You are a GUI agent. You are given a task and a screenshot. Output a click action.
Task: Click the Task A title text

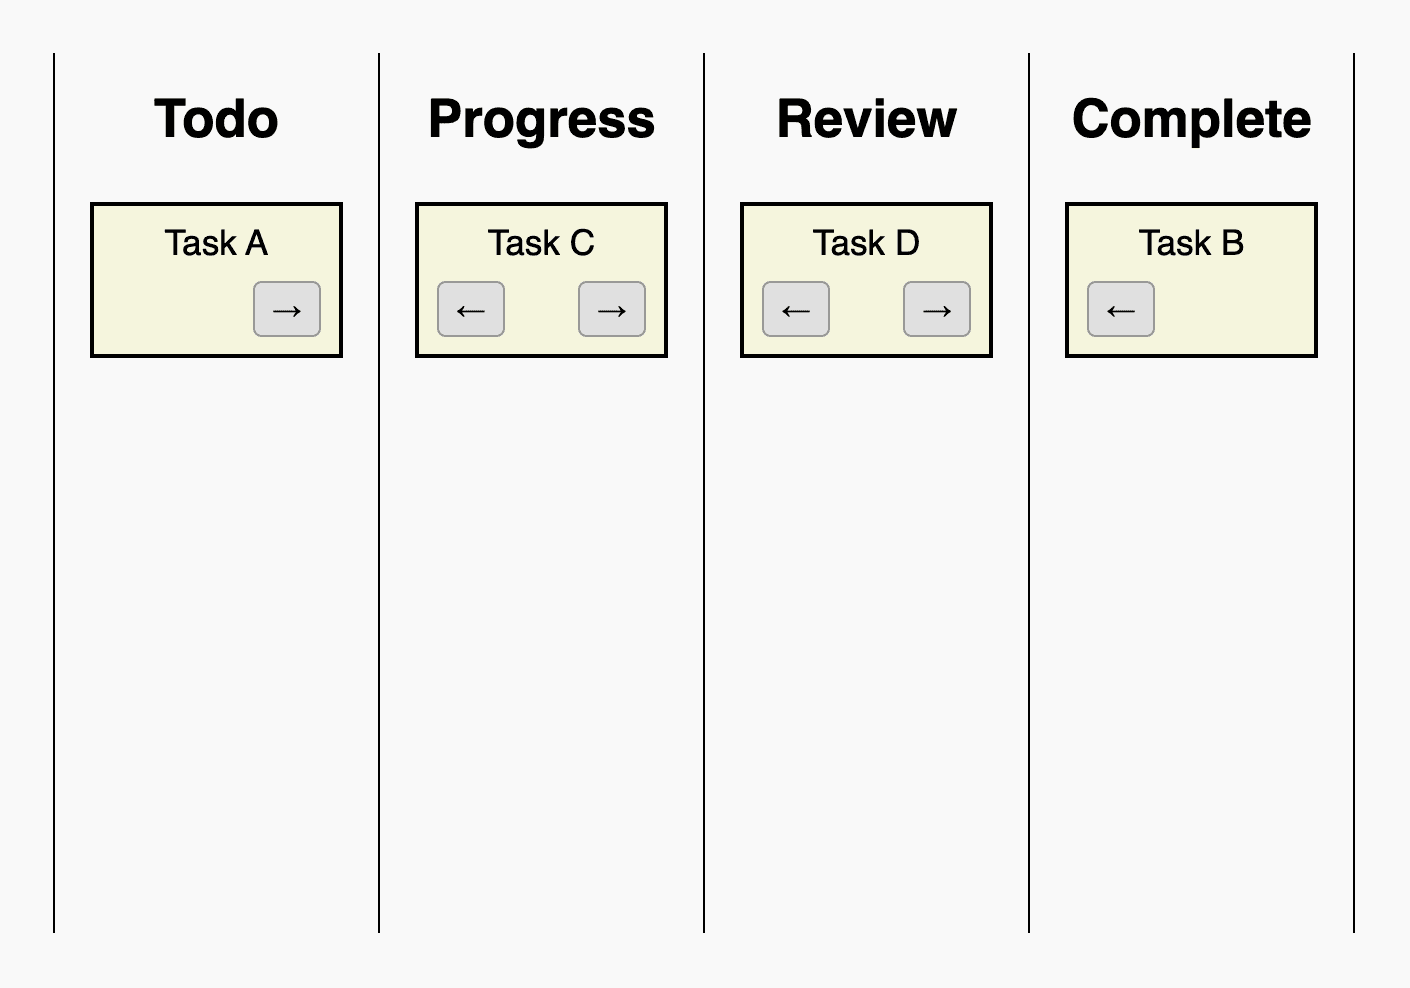point(216,242)
